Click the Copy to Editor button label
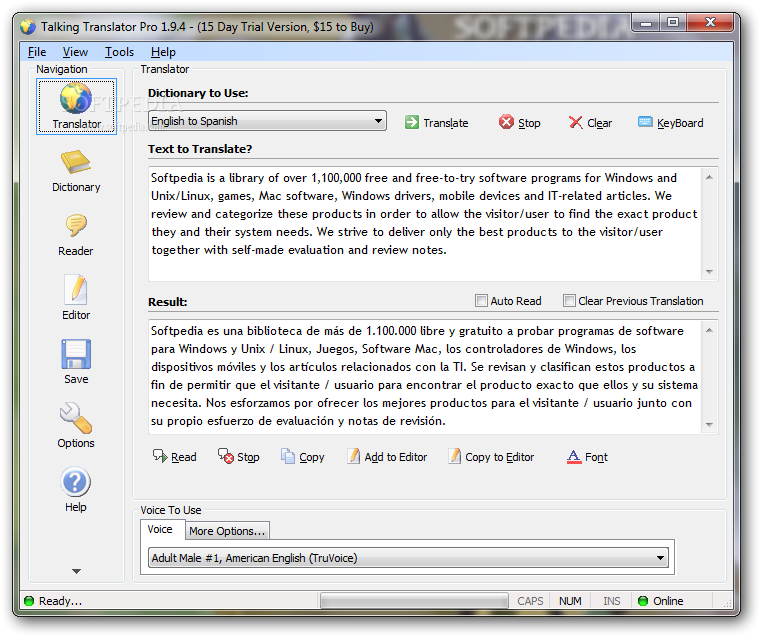The image size is (761, 637). click(499, 457)
